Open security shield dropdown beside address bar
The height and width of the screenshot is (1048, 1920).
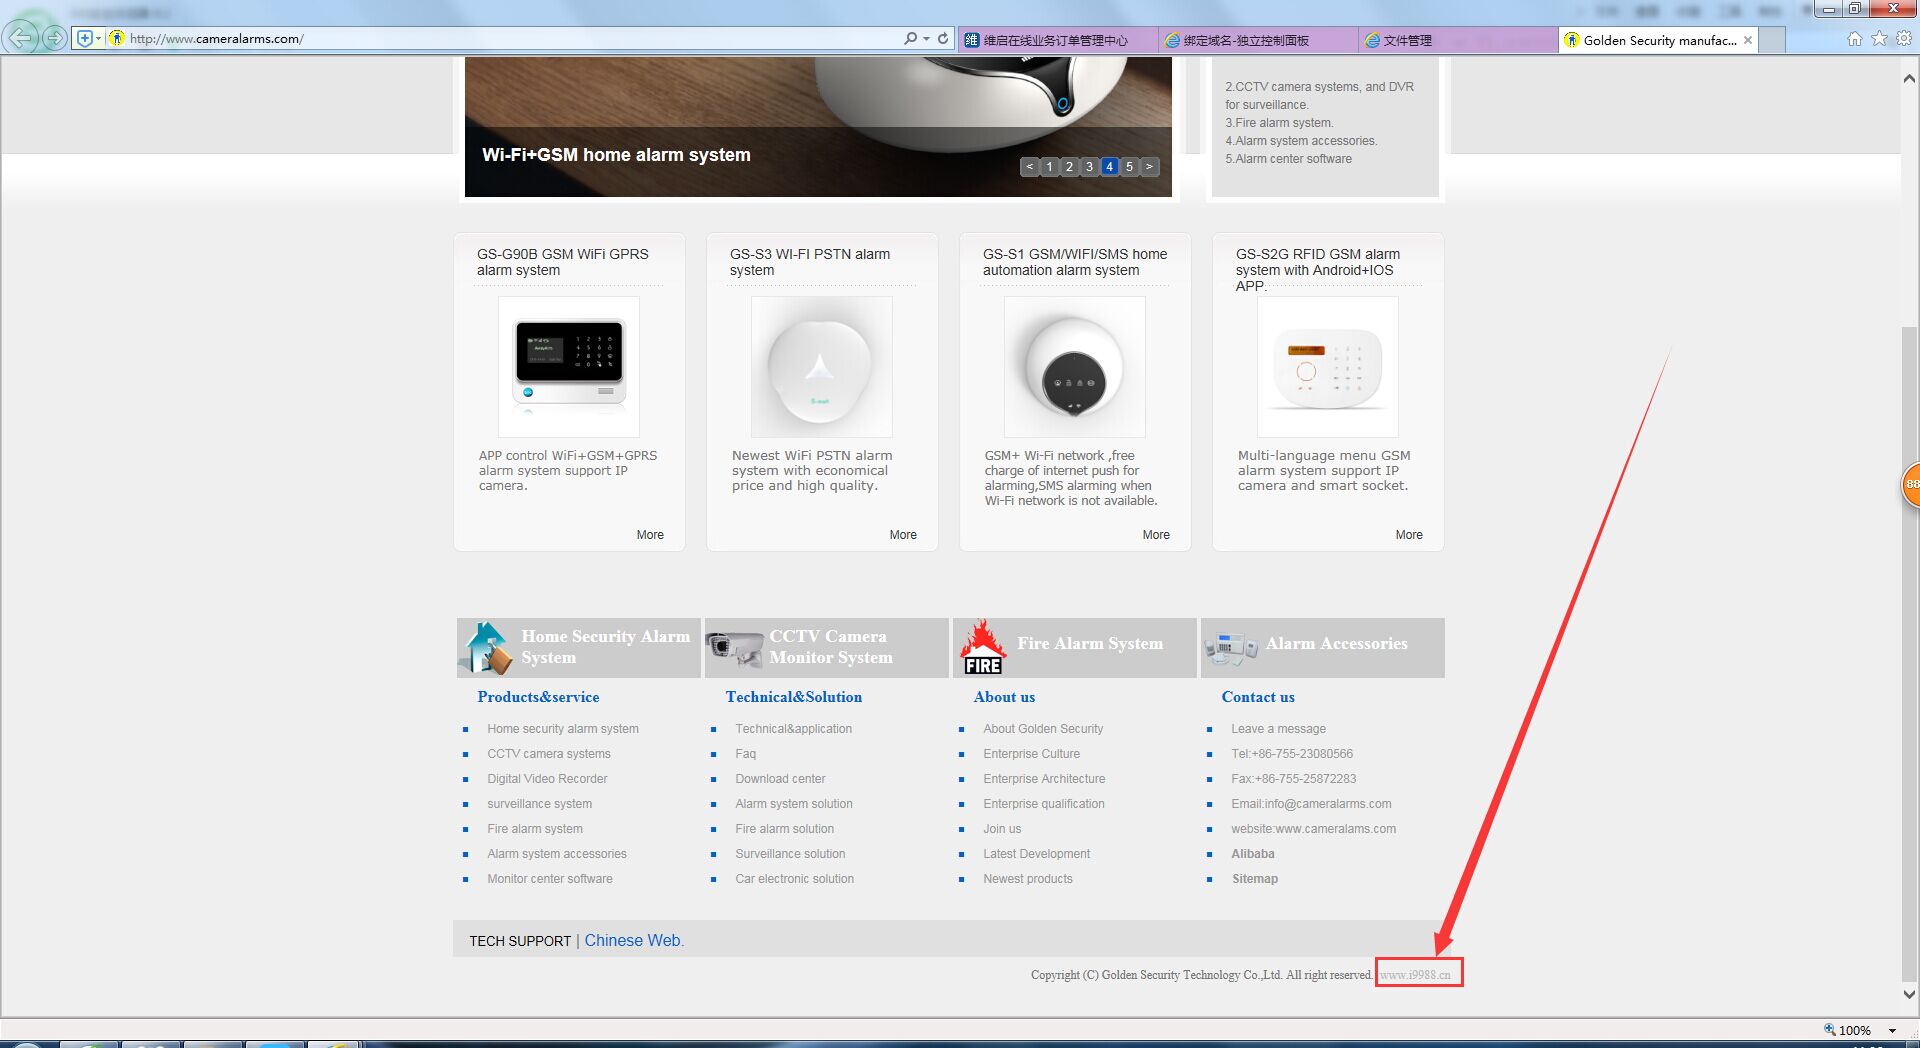[x=89, y=38]
